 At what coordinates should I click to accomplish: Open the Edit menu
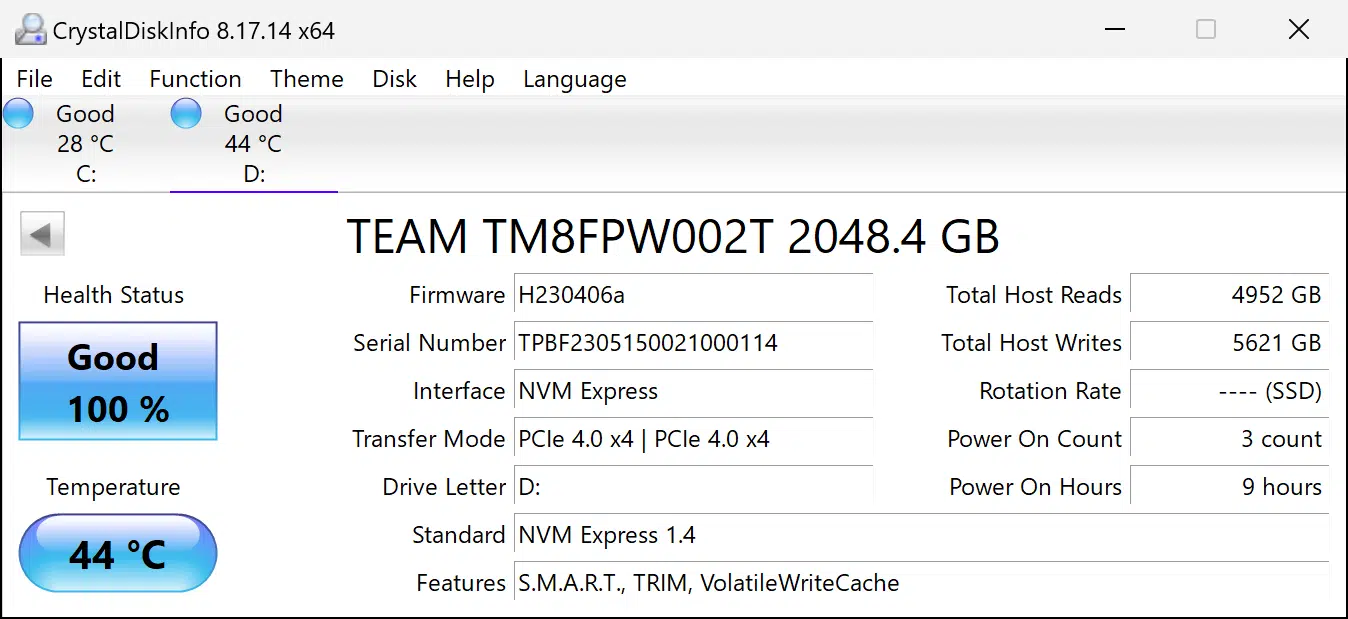(x=101, y=79)
